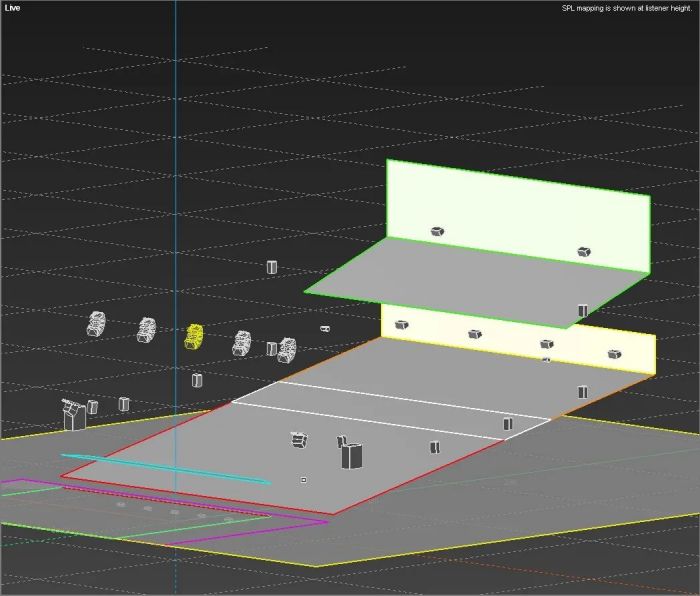
Task: Click the 'Live' view label
Action: pyautogui.click(x=12, y=8)
